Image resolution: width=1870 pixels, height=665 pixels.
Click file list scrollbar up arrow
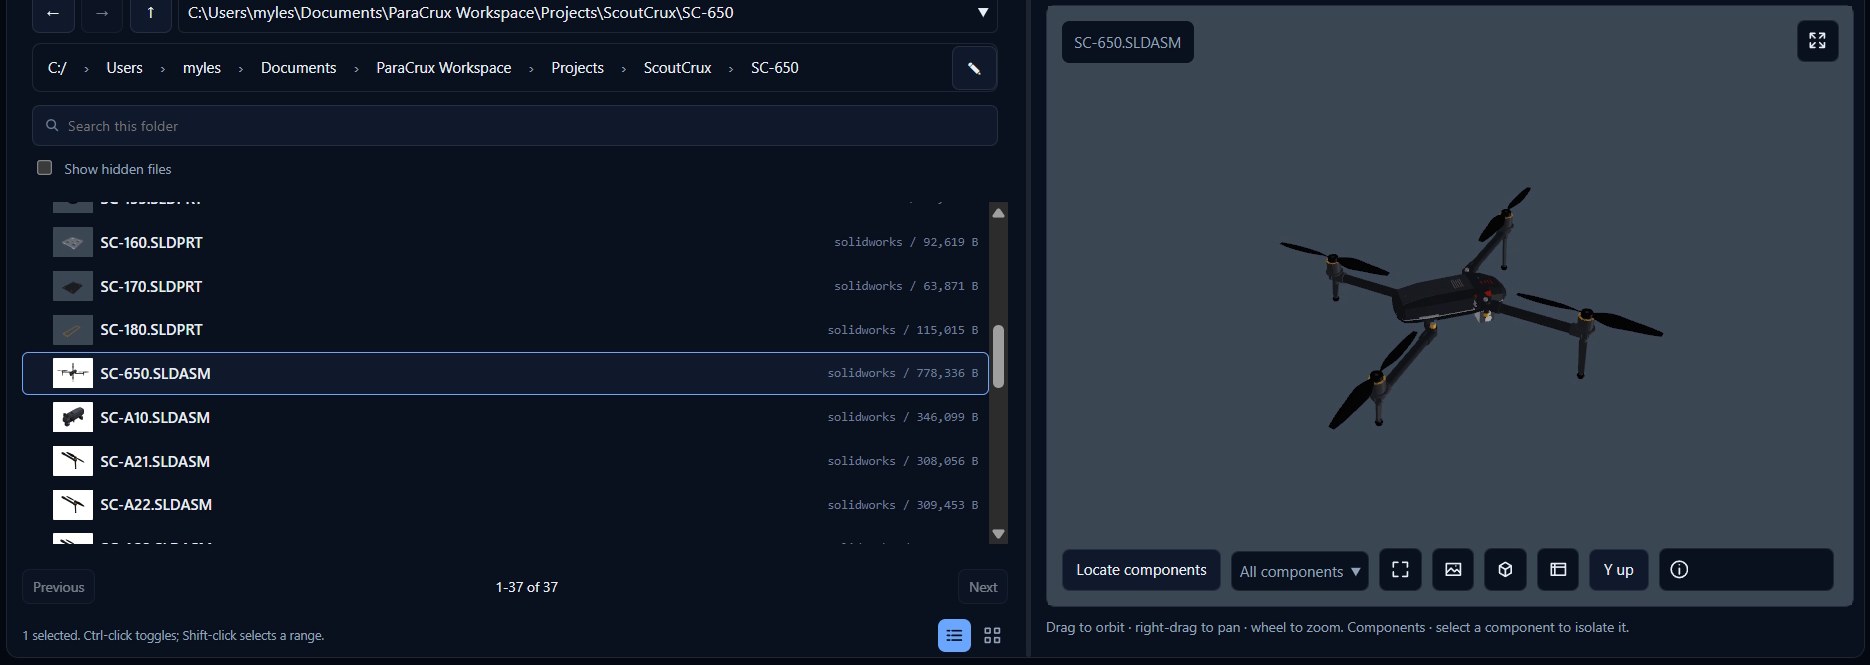click(998, 213)
